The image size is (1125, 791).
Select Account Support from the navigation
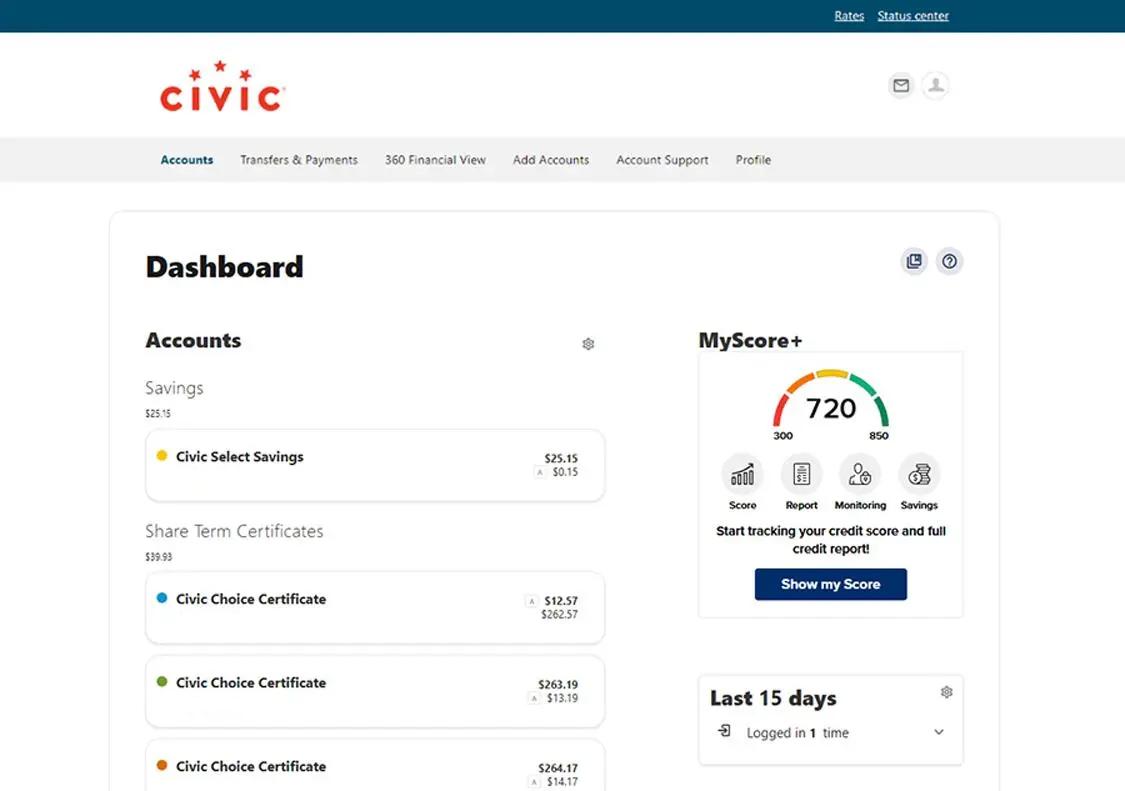662,160
